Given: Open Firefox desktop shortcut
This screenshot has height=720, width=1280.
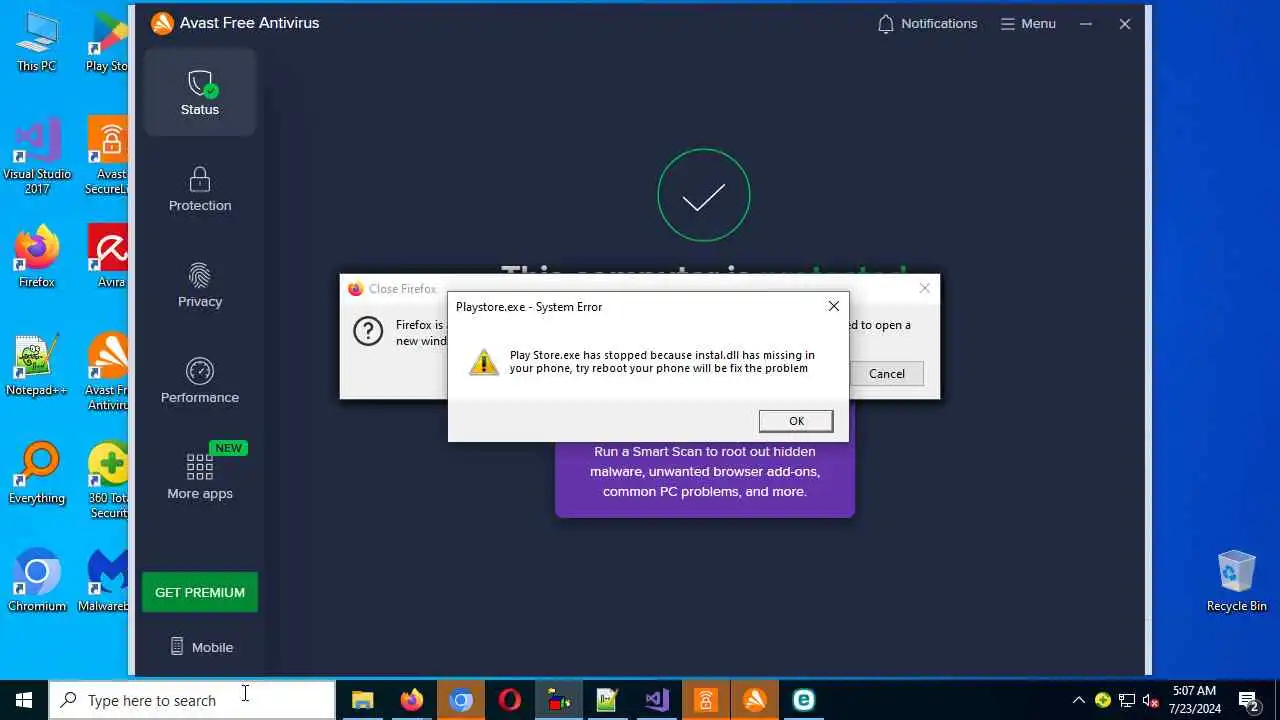Looking at the screenshot, I should tap(37, 257).
